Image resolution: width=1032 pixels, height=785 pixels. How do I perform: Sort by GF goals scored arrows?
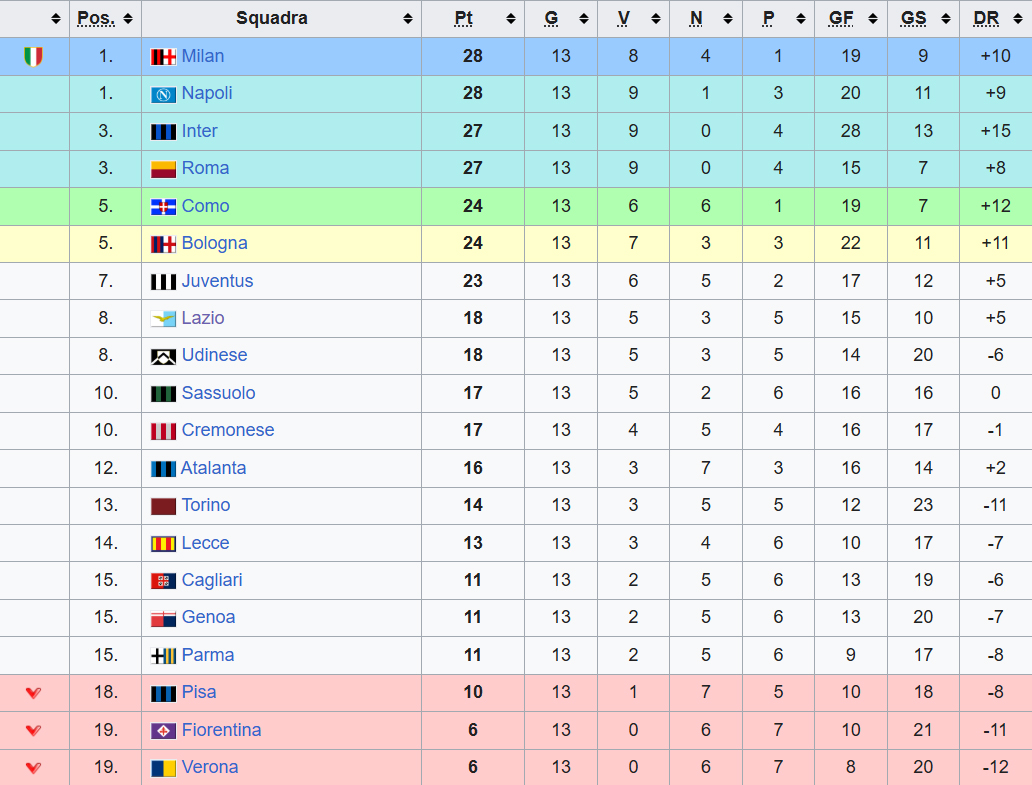(874, 19)
